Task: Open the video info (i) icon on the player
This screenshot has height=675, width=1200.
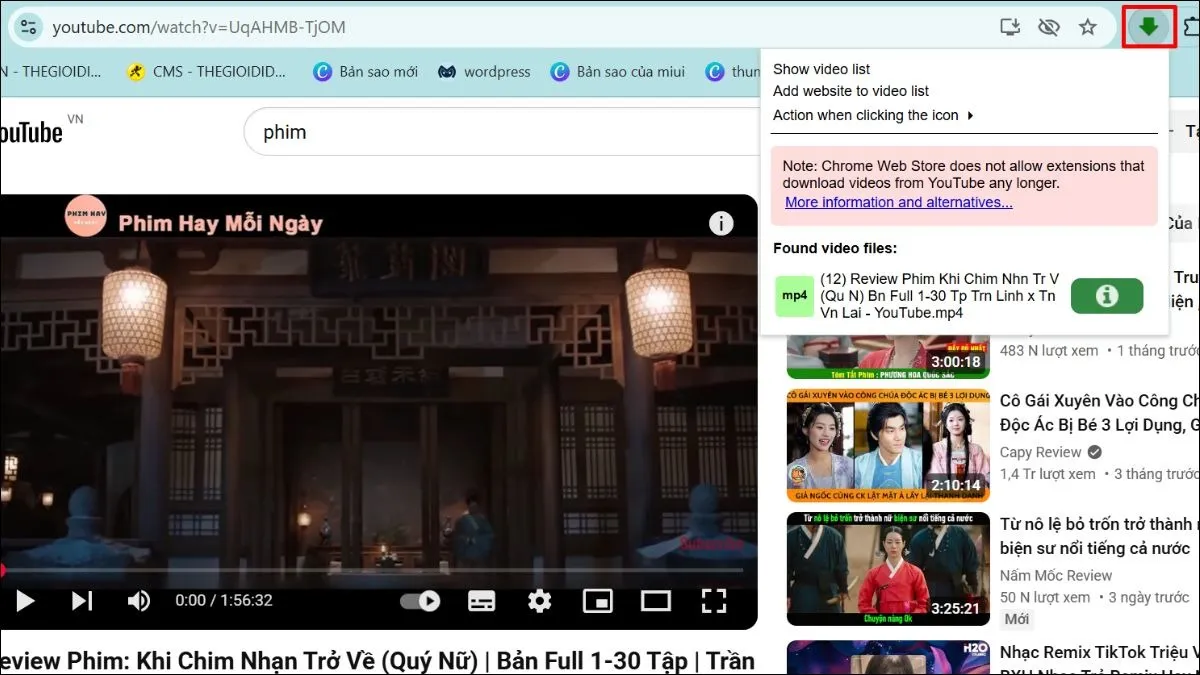Action: click(721, 223)
